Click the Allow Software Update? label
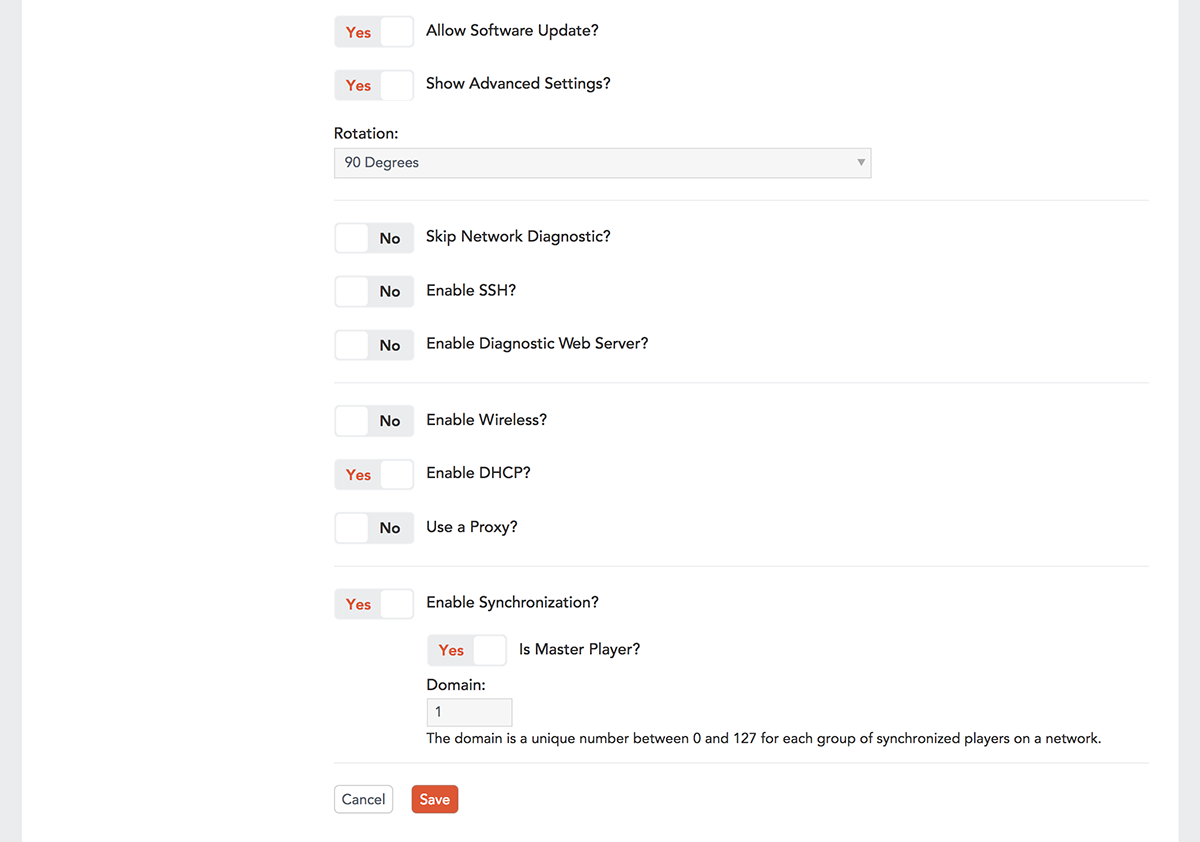This screenshot has width=1200, height=842. click(x=512, y=31)
